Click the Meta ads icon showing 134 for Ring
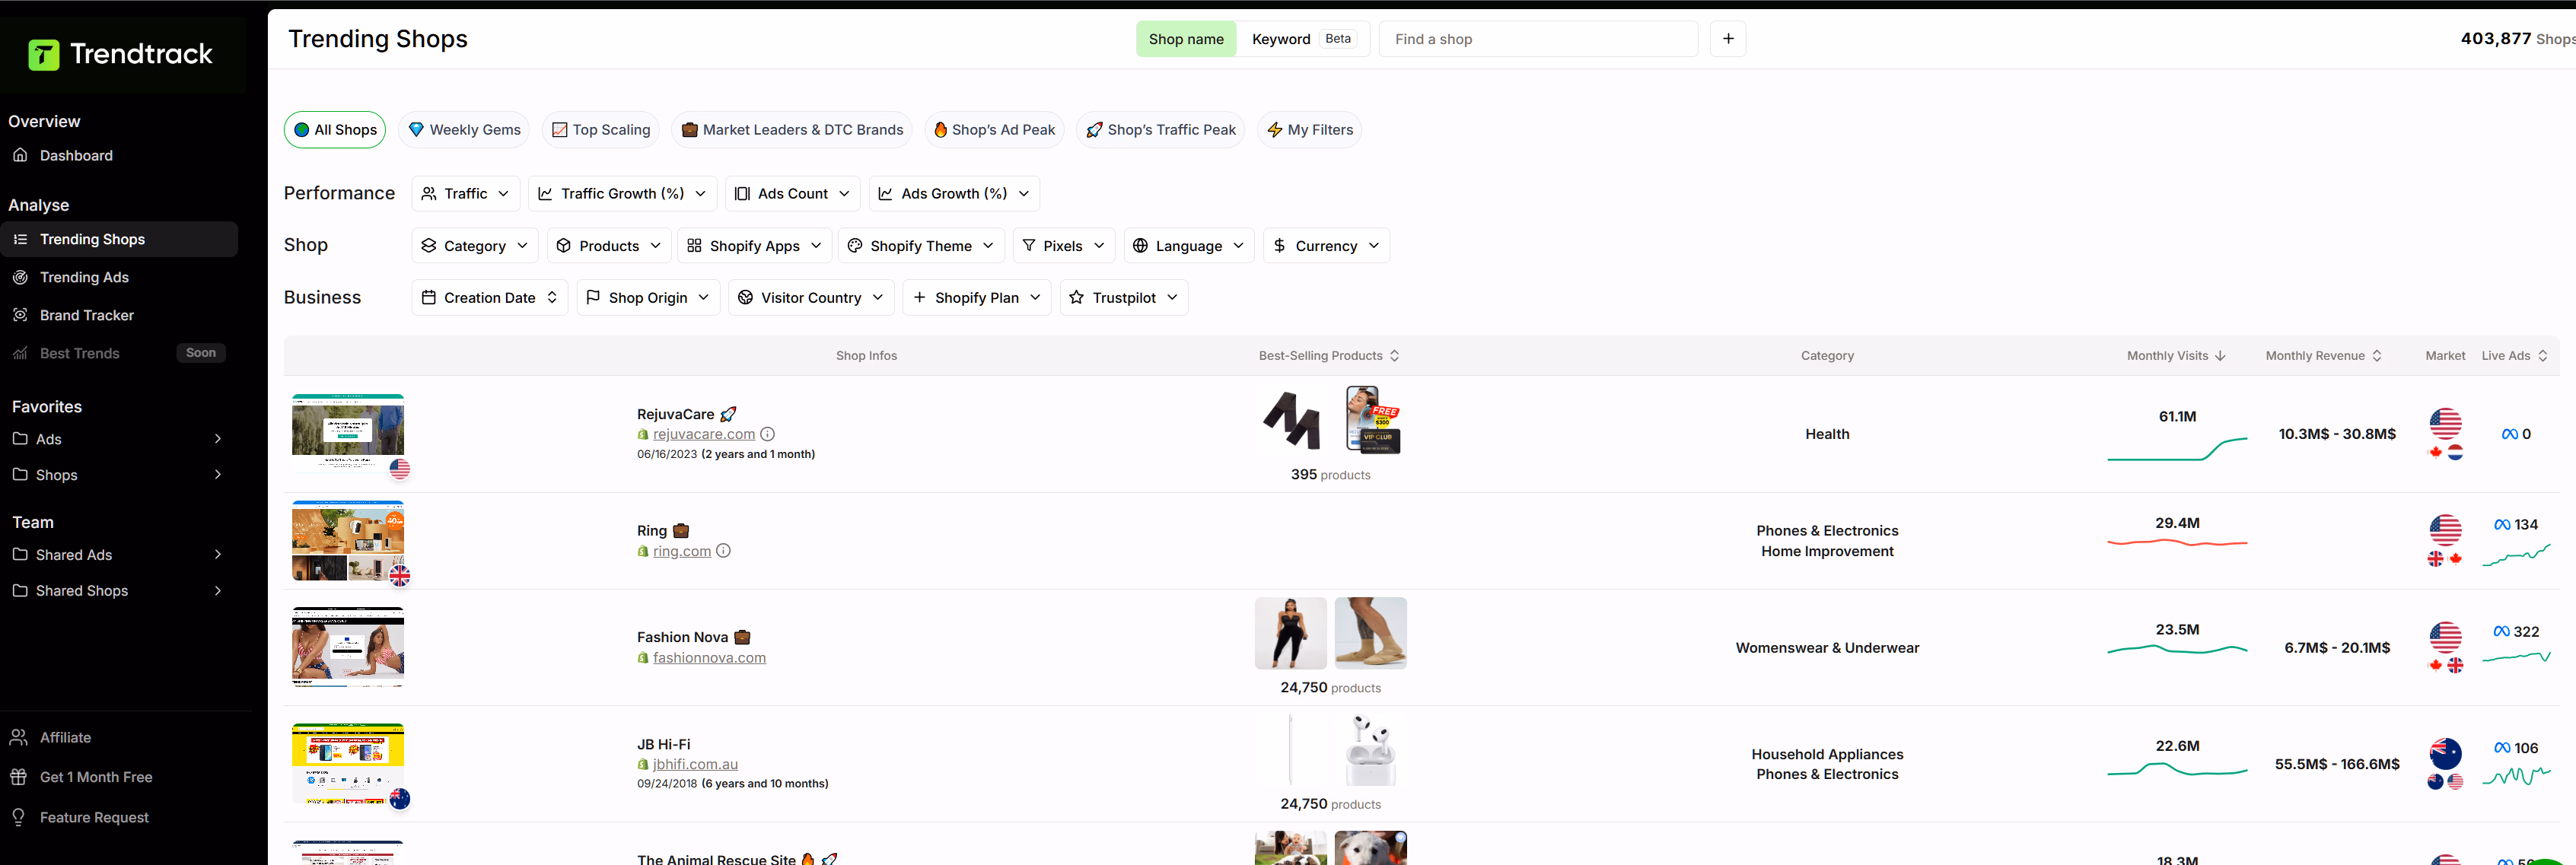Image resolution: width=2576 pixels, height=865 pixels. [x=2502, y=524]
